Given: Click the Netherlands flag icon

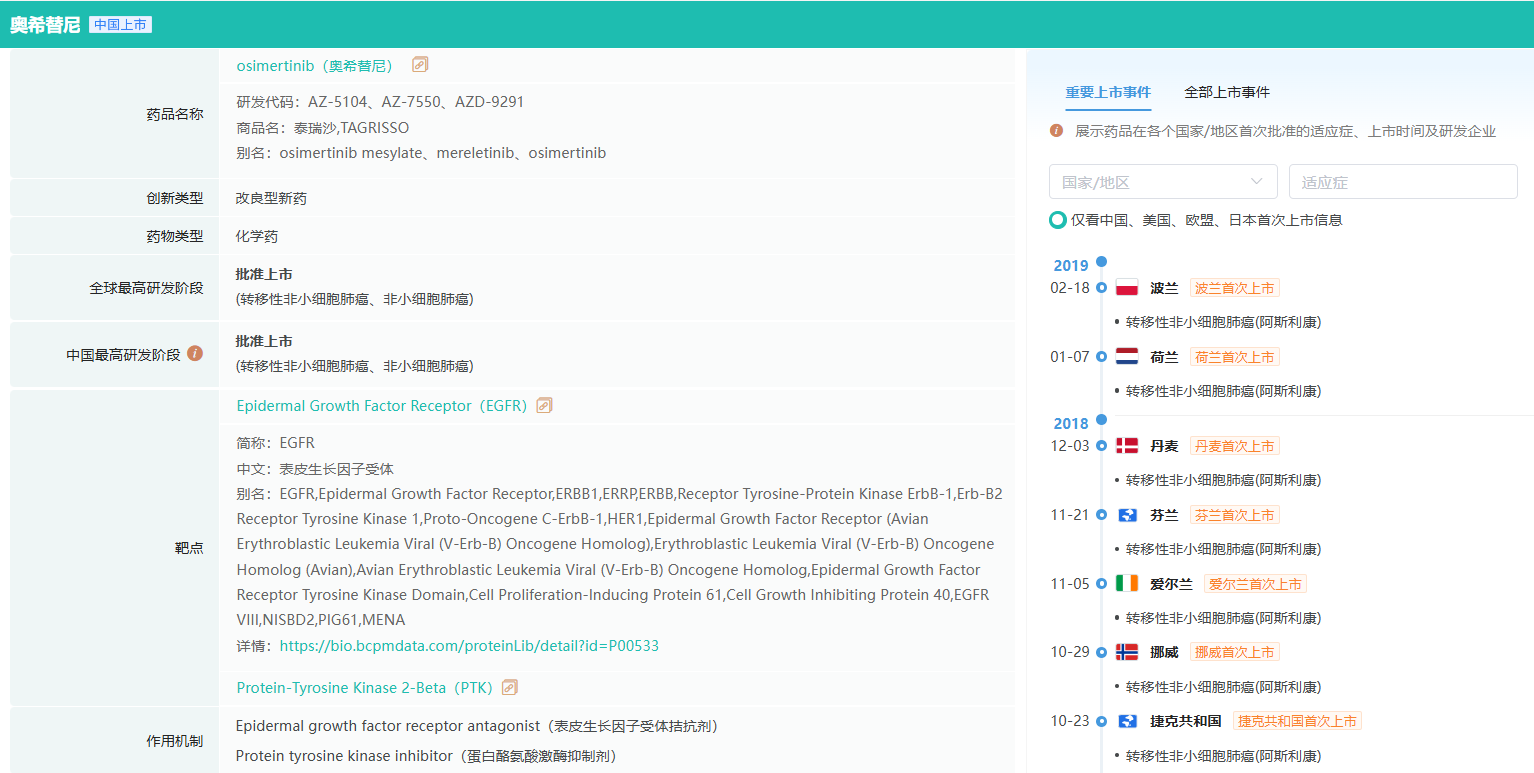Looking at the screenshot, I should click(x=1127, y=357).
